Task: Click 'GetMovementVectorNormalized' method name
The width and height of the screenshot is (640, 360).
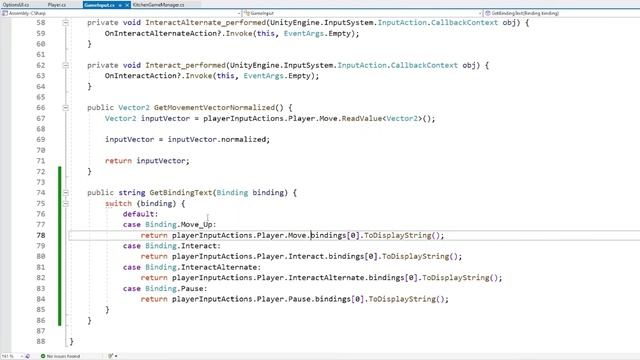Action: tap(214, 108)
